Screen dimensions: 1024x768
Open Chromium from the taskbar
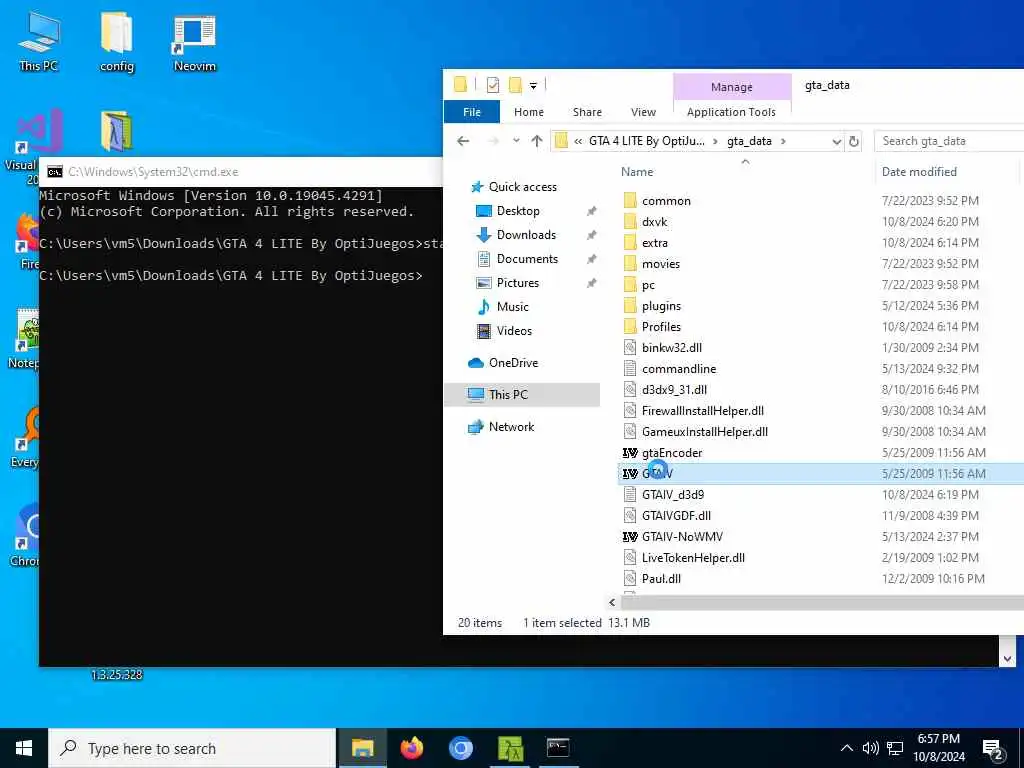460,748
